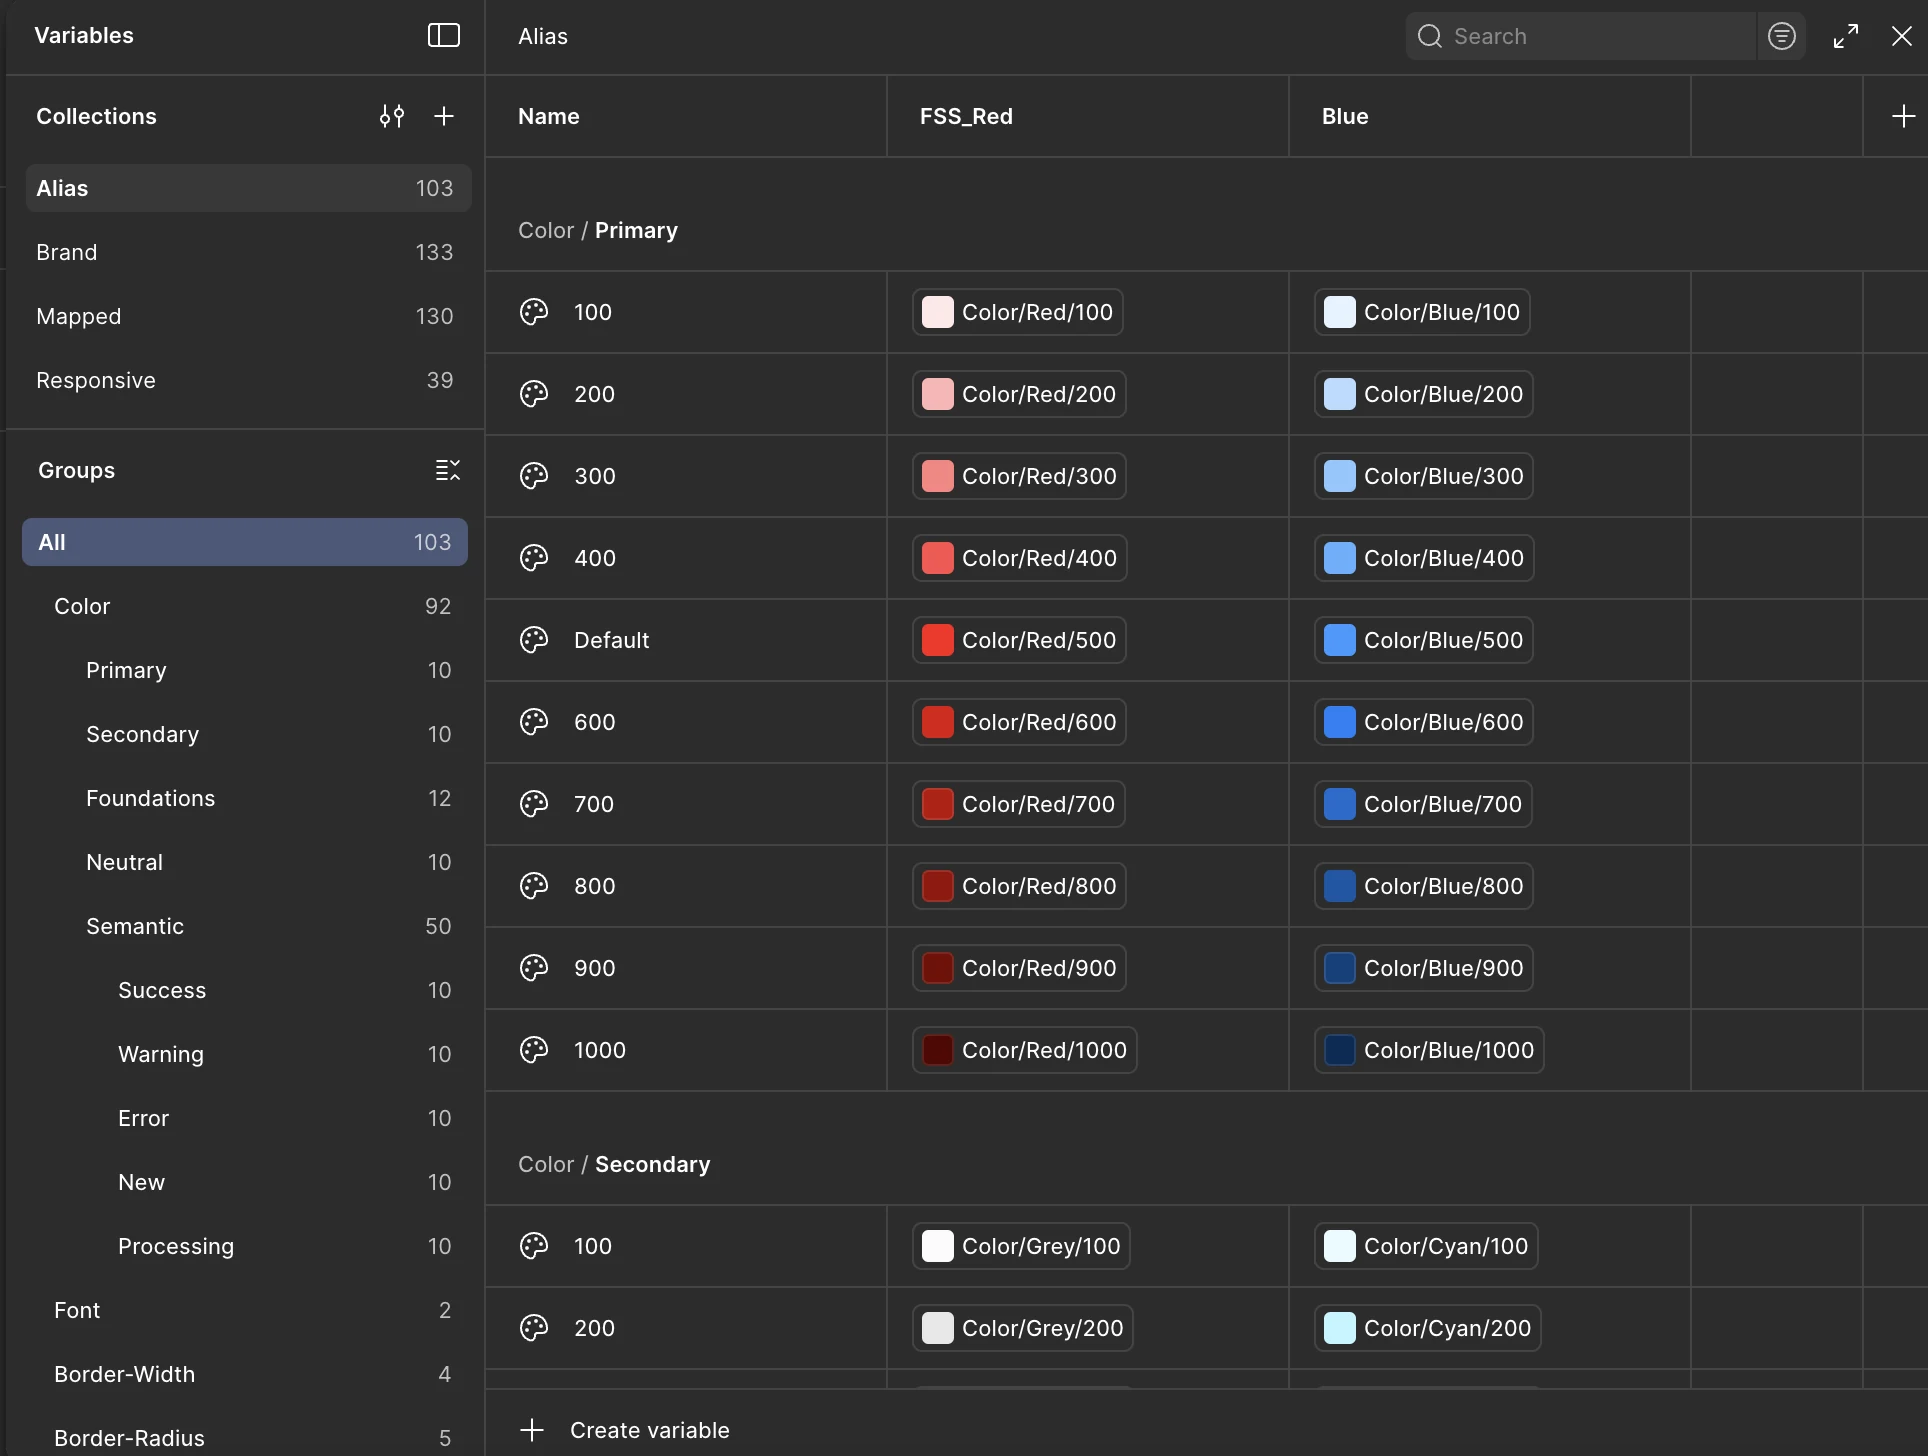
Task: Click the palette icon for Primary 1000
Action: [x=534, y=1050]
